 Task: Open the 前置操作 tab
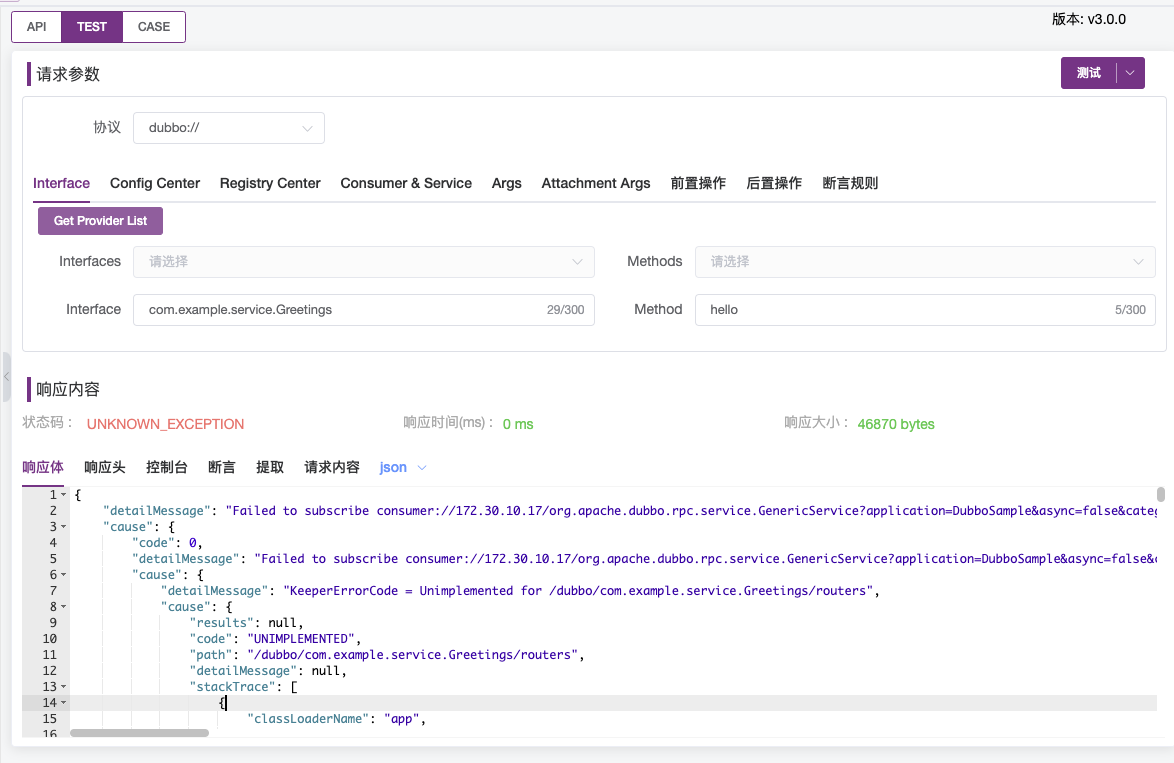pos(698,183)
